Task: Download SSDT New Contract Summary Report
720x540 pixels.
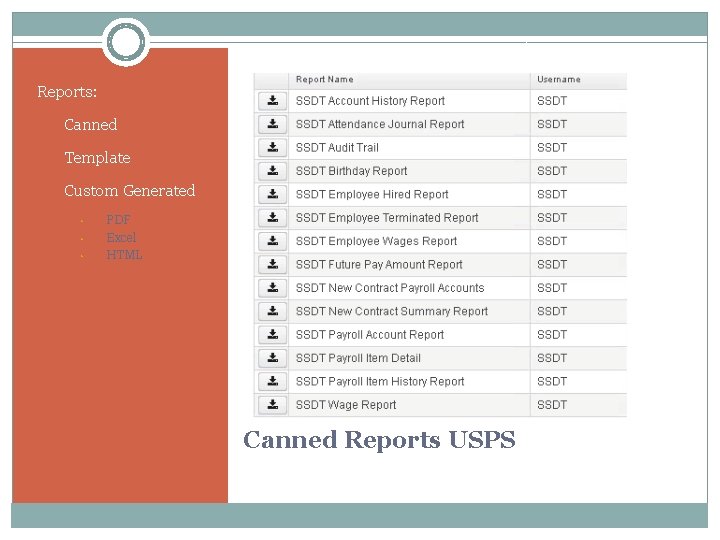Action: pyautogui.click(x=272, y=311)
